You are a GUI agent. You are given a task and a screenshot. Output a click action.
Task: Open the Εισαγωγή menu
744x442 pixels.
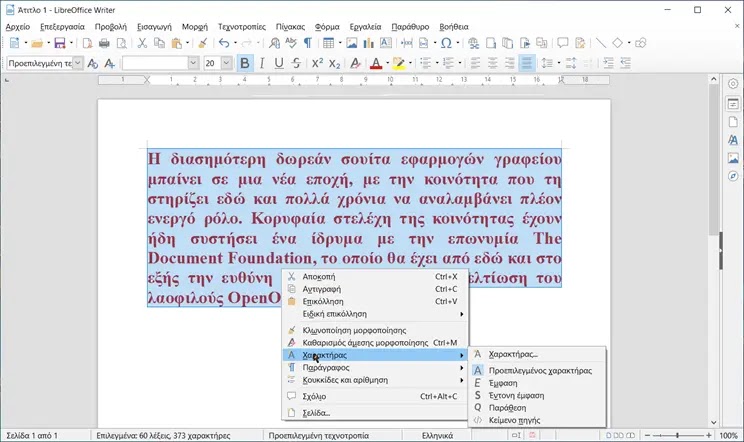154,27
